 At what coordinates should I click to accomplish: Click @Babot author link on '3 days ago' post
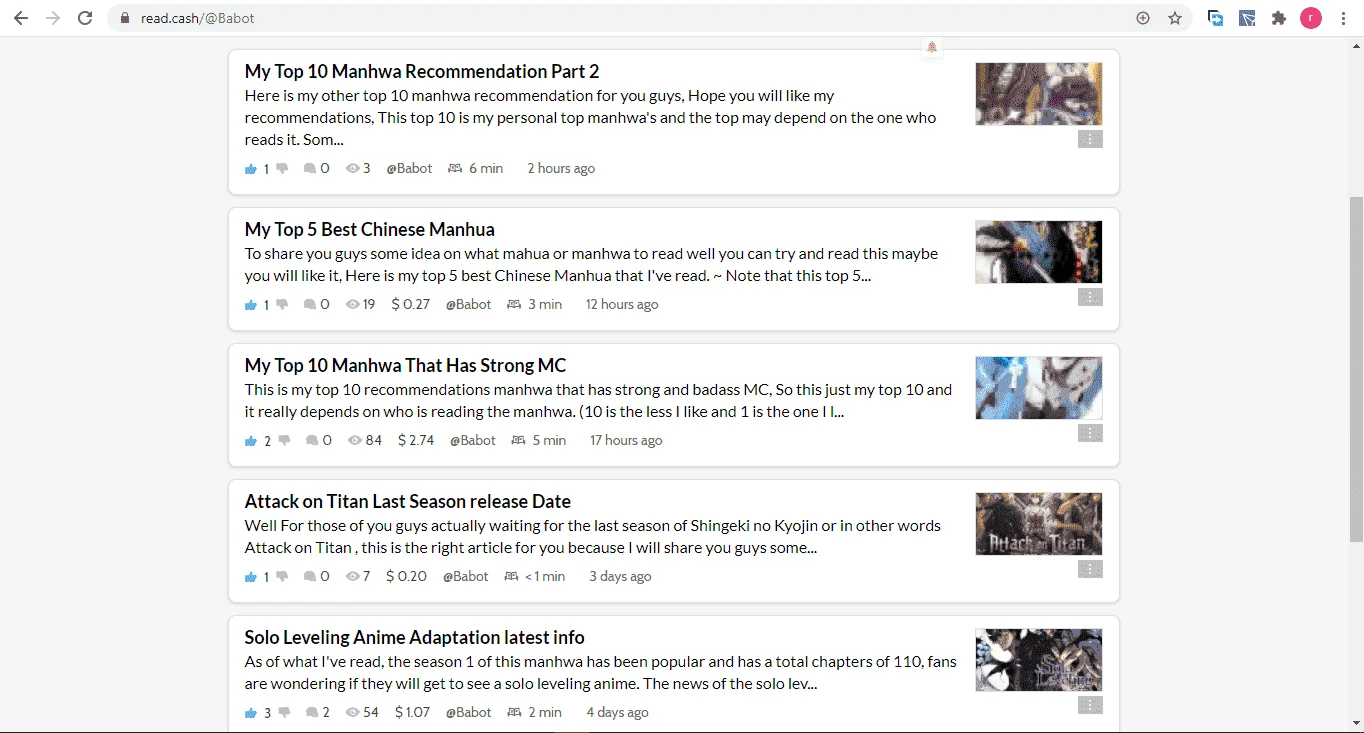[x=465, y=576]
